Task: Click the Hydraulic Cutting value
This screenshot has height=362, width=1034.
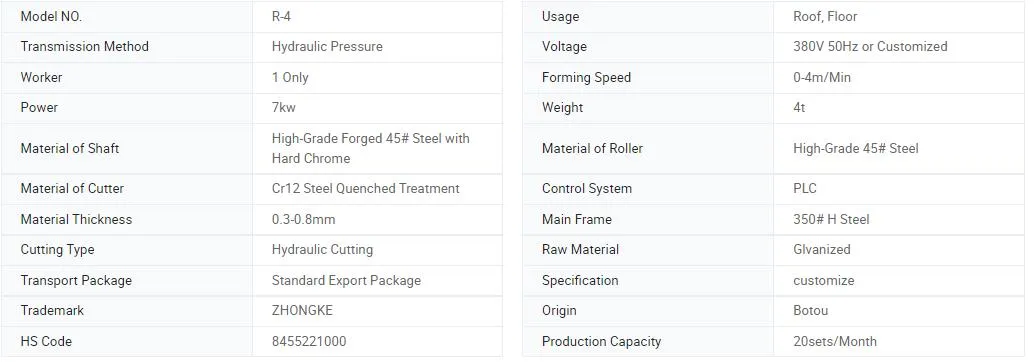Action: (322, 250)
